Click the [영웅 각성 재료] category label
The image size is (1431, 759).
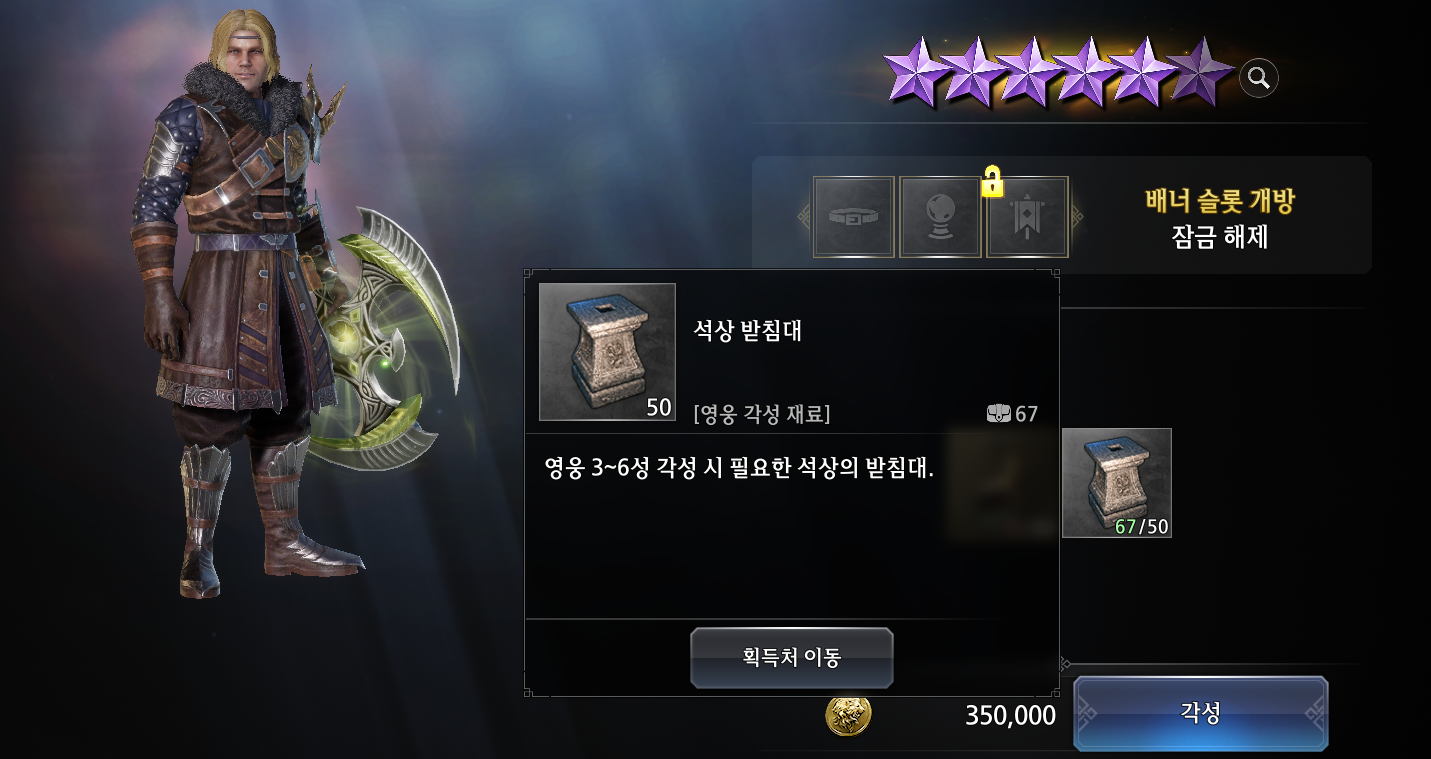pos(762,414)
